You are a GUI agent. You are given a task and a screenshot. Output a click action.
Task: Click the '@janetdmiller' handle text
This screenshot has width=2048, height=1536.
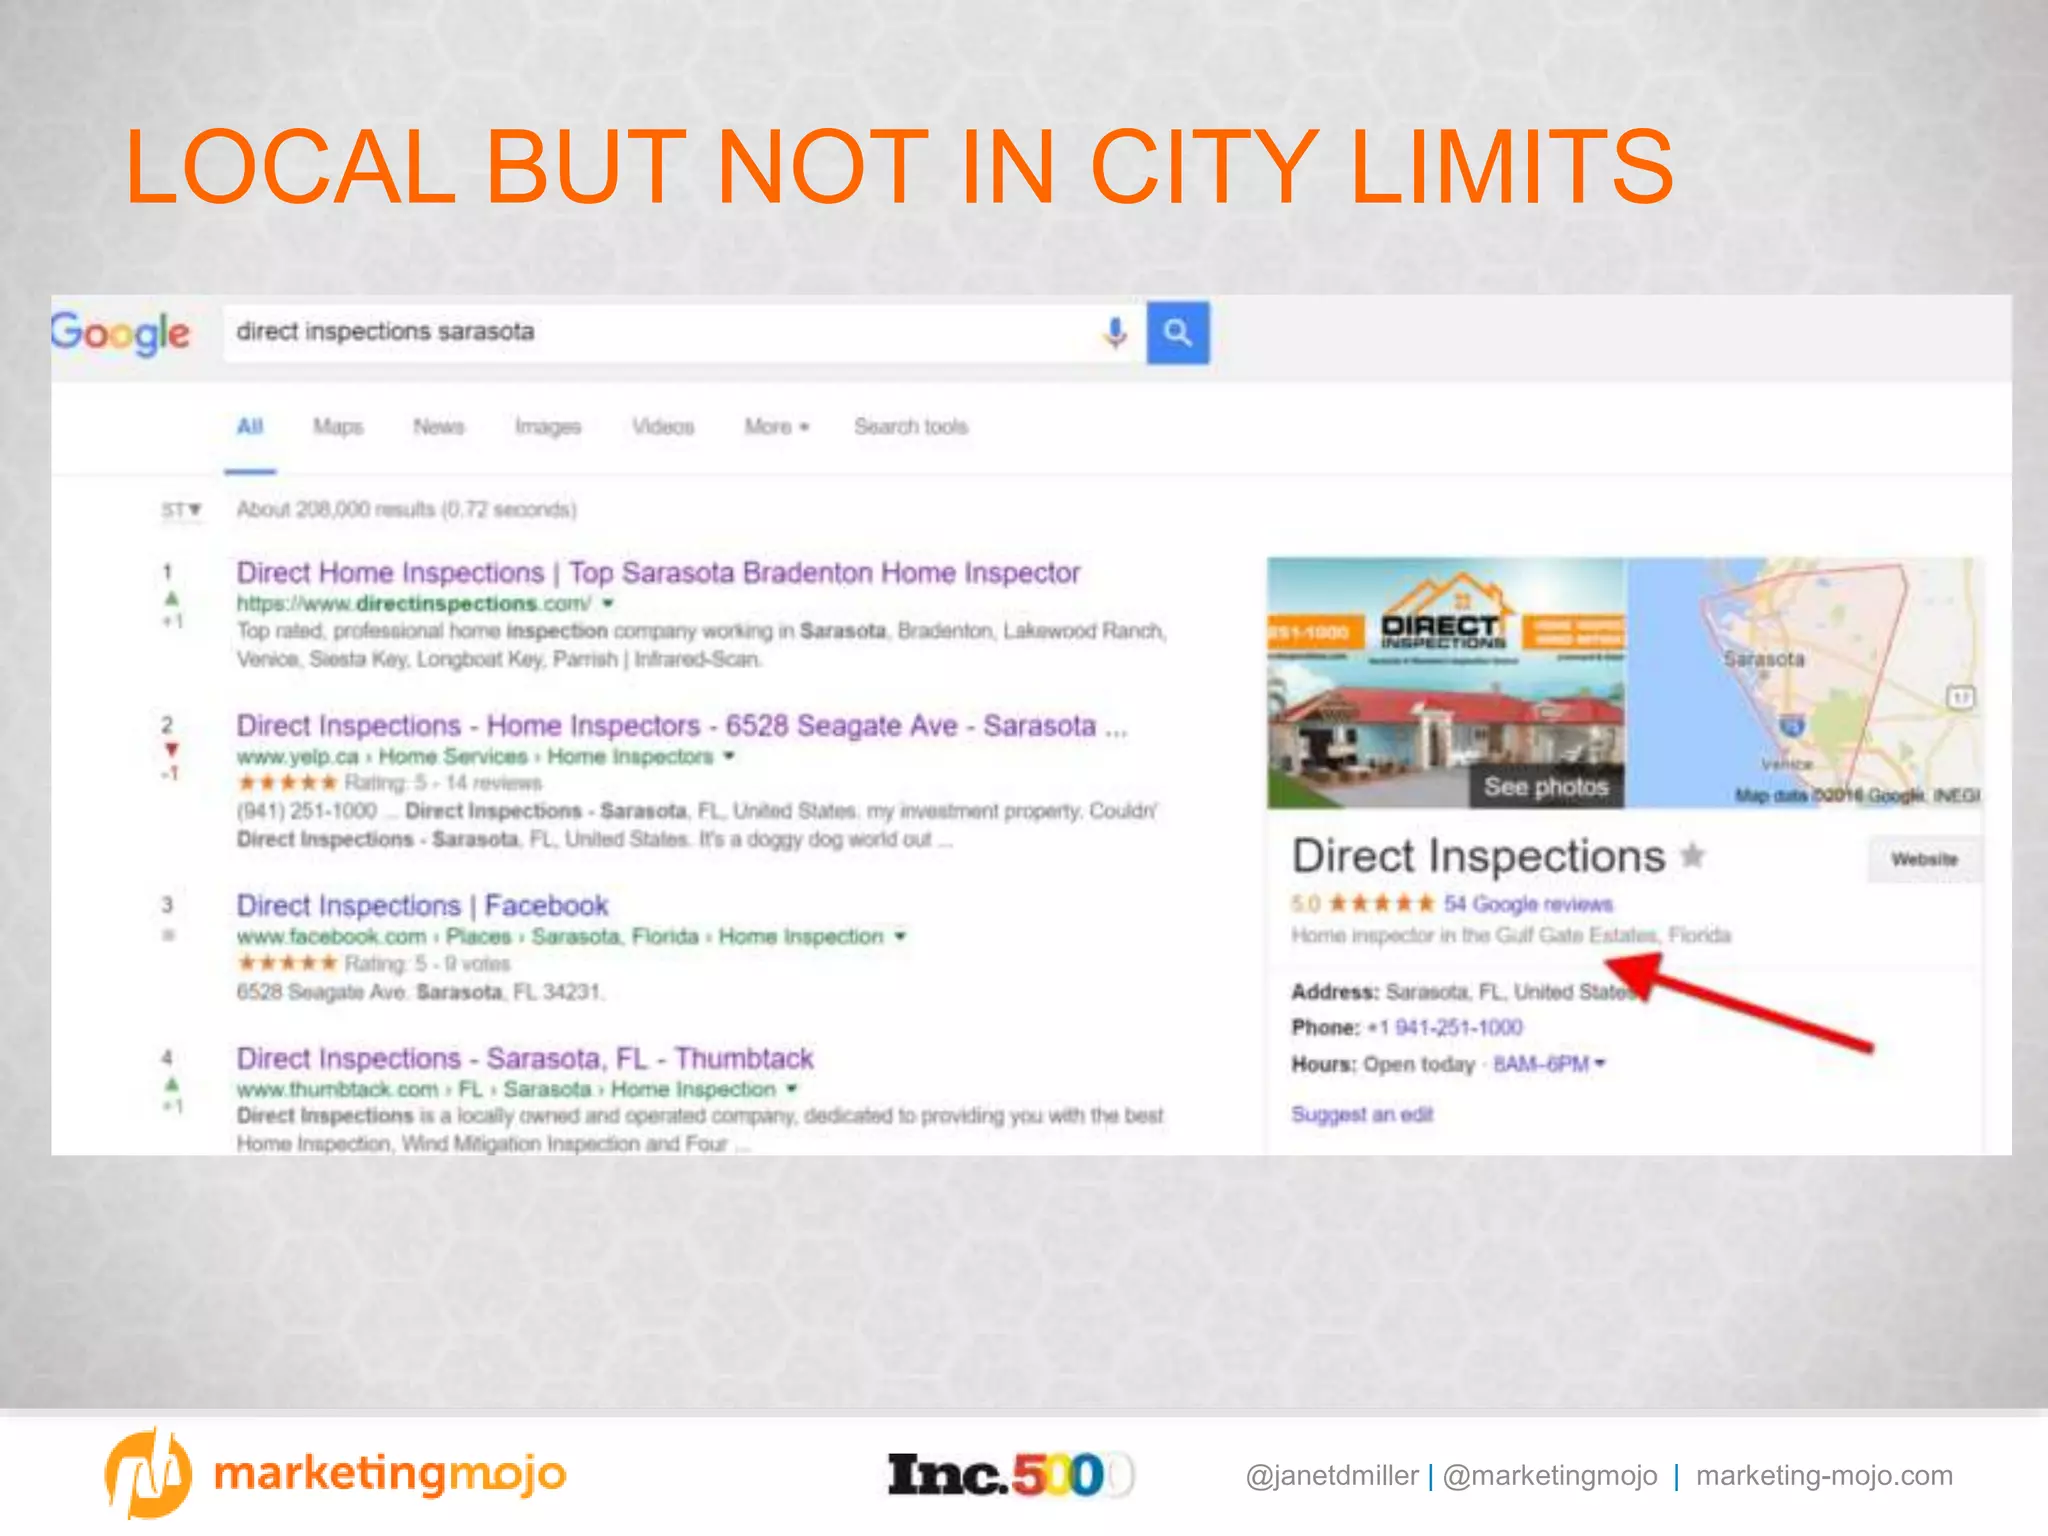coord(1332,1476)
